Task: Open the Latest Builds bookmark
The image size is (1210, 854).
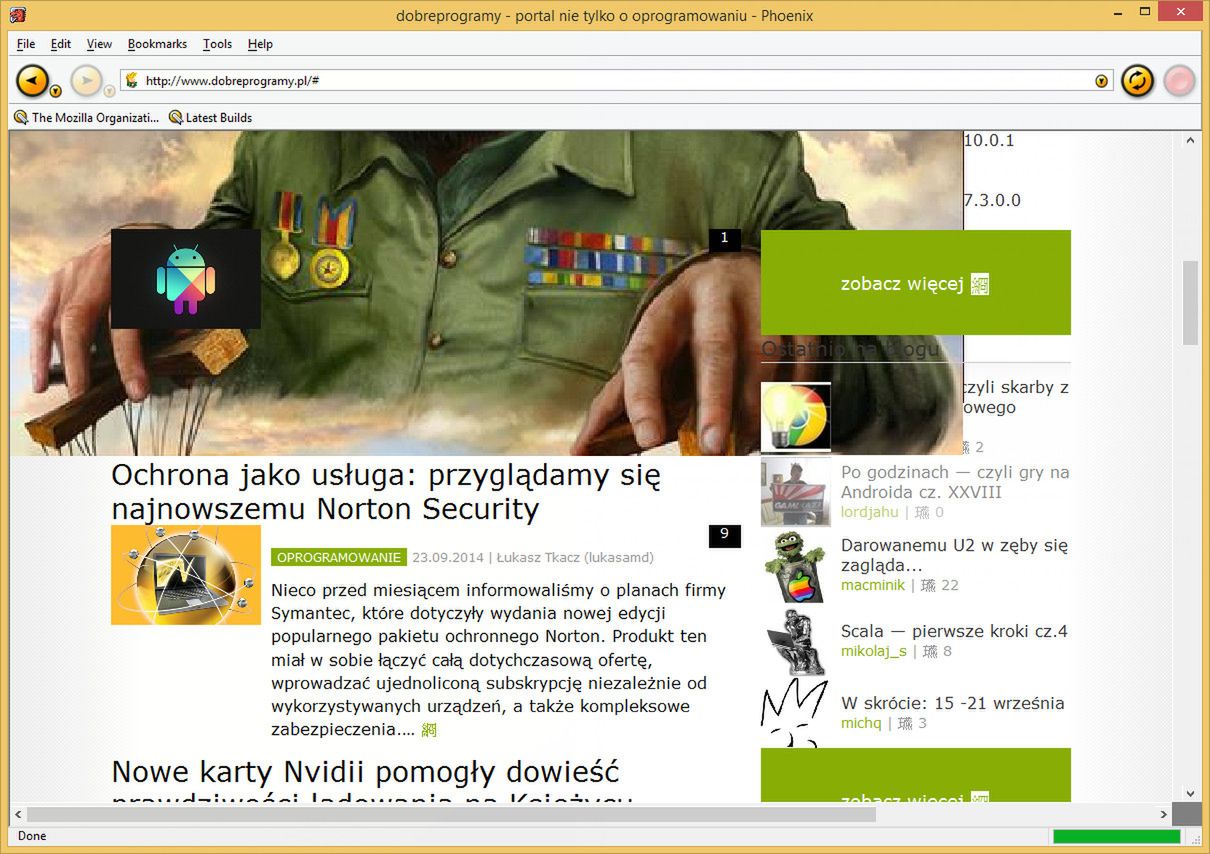Action: 210,117
